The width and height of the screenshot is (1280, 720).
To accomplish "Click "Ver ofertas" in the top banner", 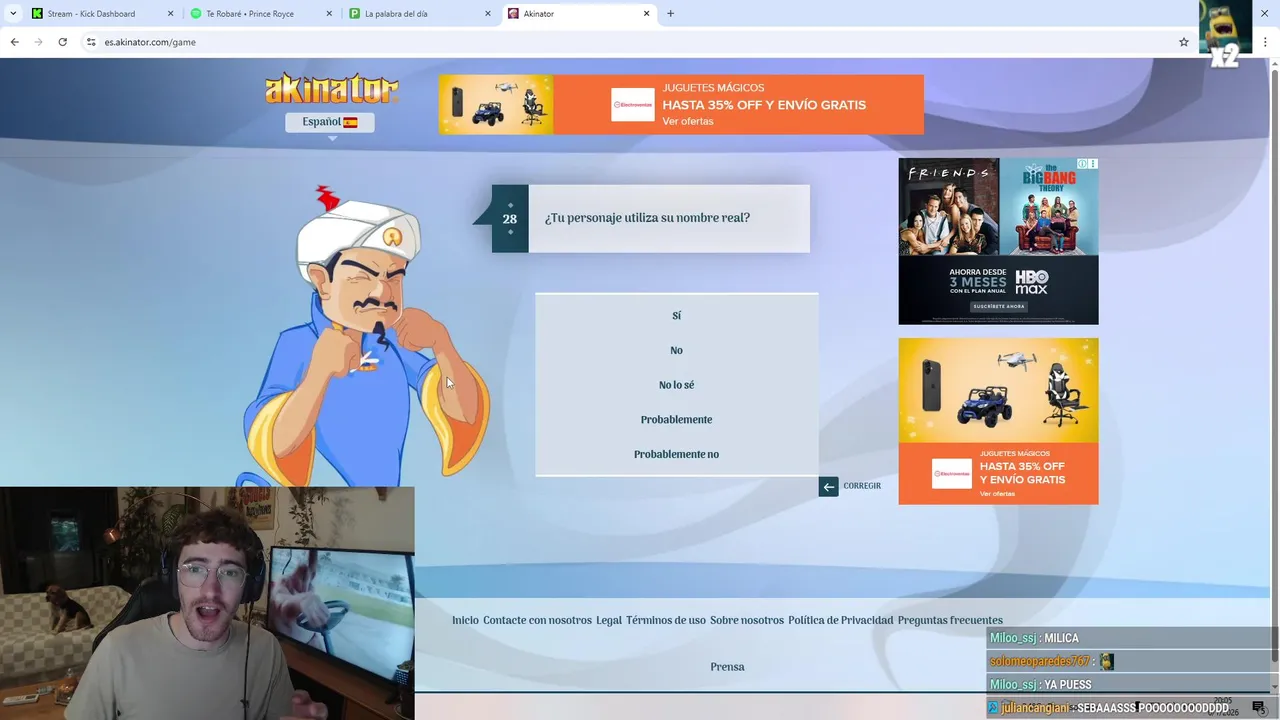I will coord(688,121).
